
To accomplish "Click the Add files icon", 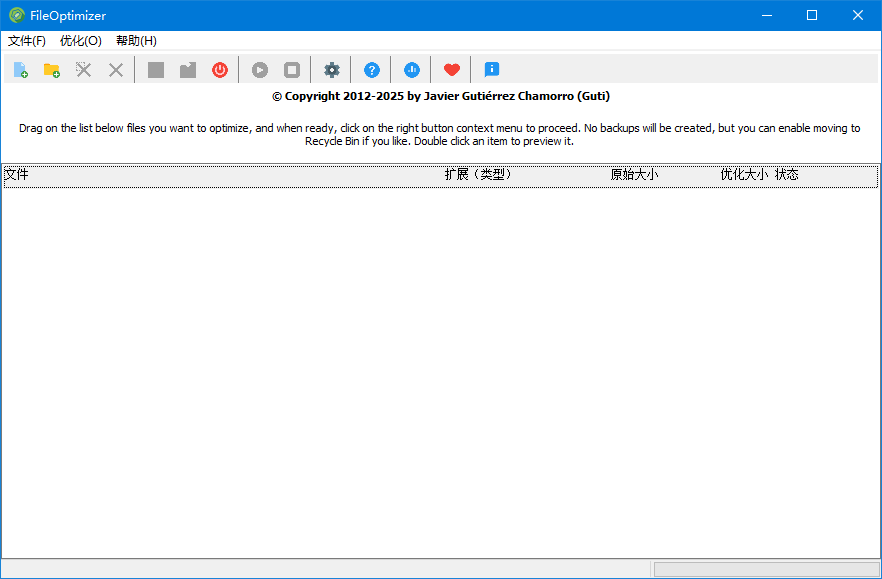I will (20, 70).
